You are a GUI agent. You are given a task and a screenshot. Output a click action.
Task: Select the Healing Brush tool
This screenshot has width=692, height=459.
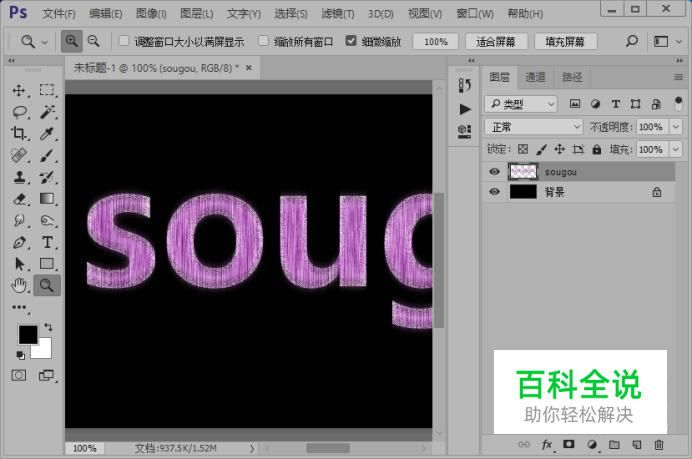pos(19,155)
